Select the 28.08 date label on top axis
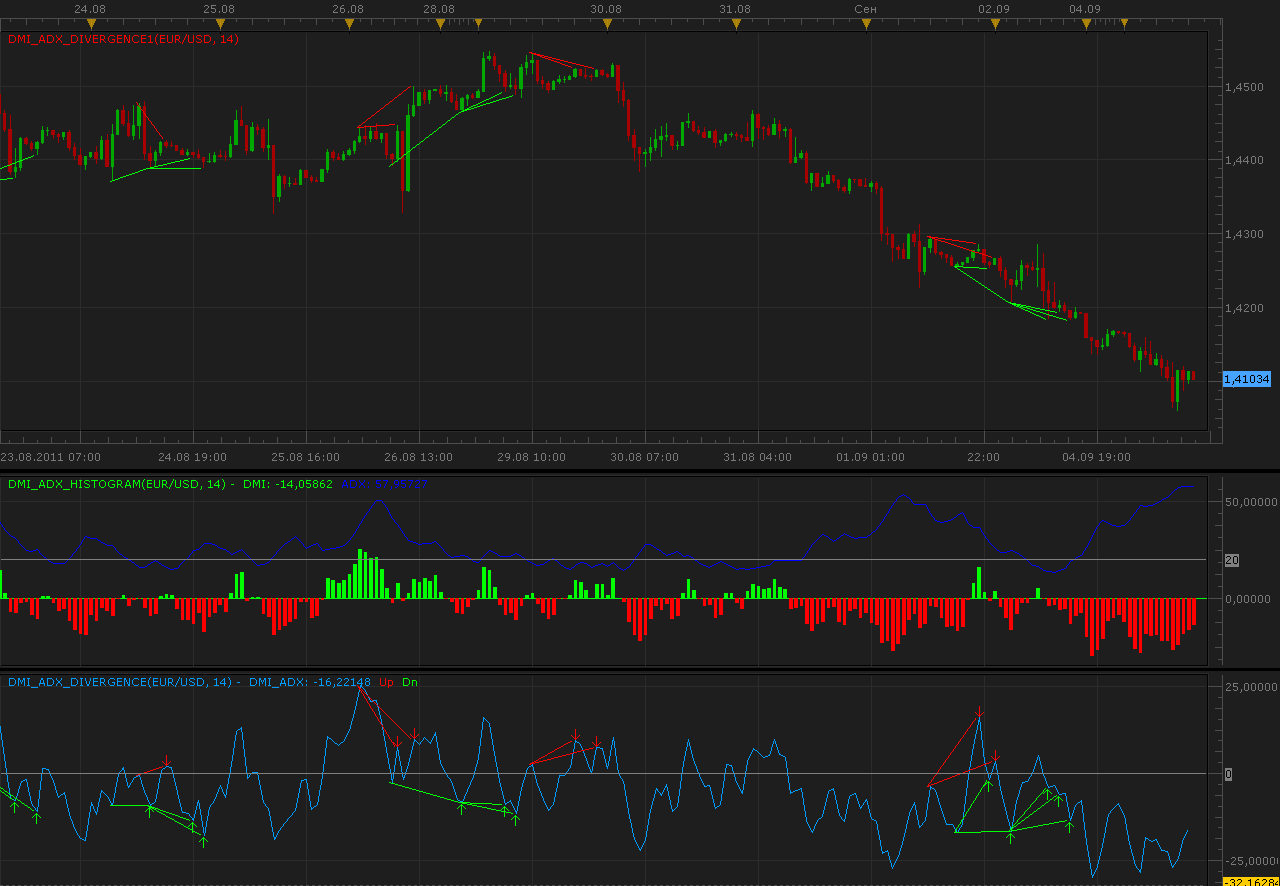 click(439, 8)
